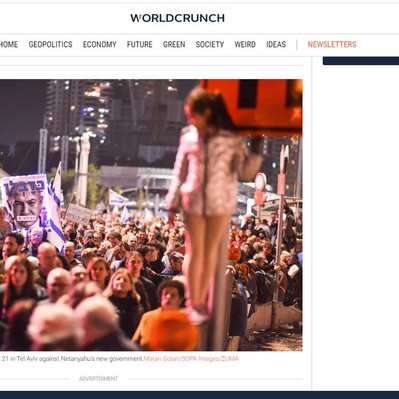Click the navy bar in the sidebar

(361, 61)
